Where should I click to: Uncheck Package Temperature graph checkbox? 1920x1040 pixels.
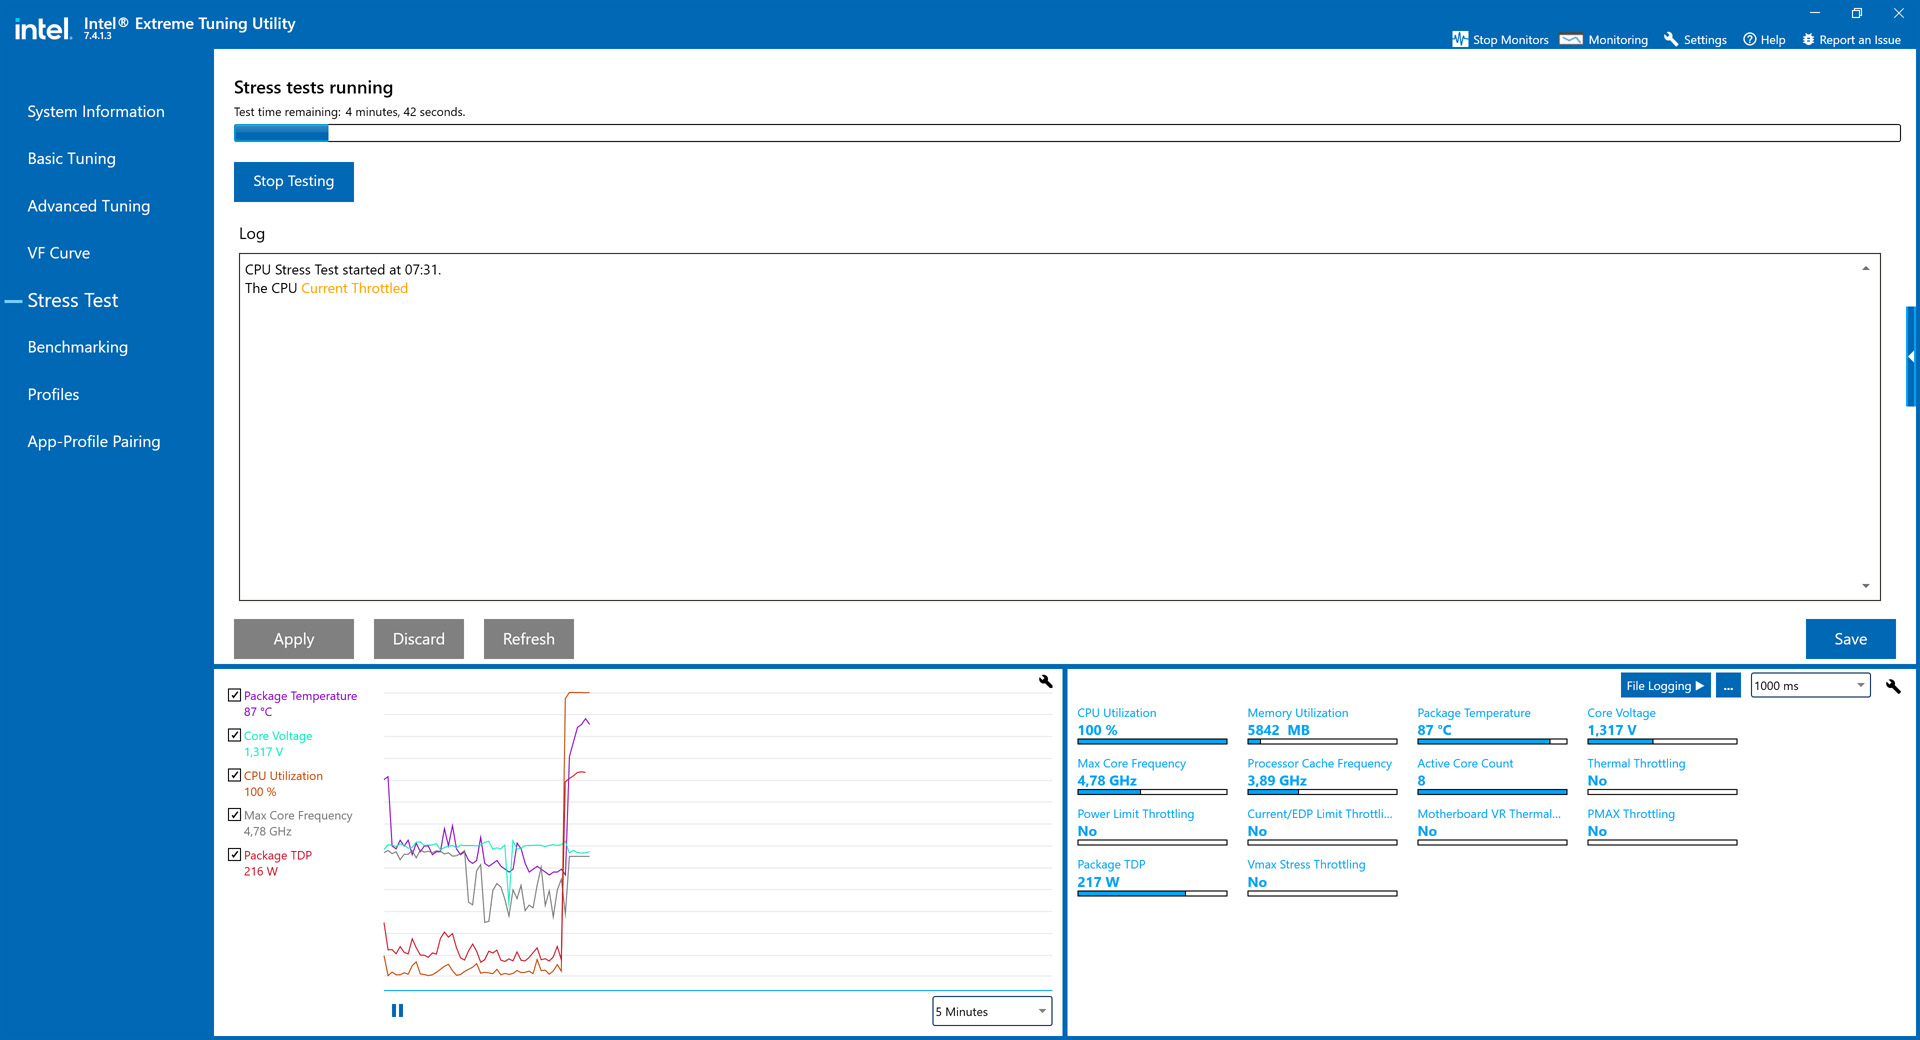point(234,695)
